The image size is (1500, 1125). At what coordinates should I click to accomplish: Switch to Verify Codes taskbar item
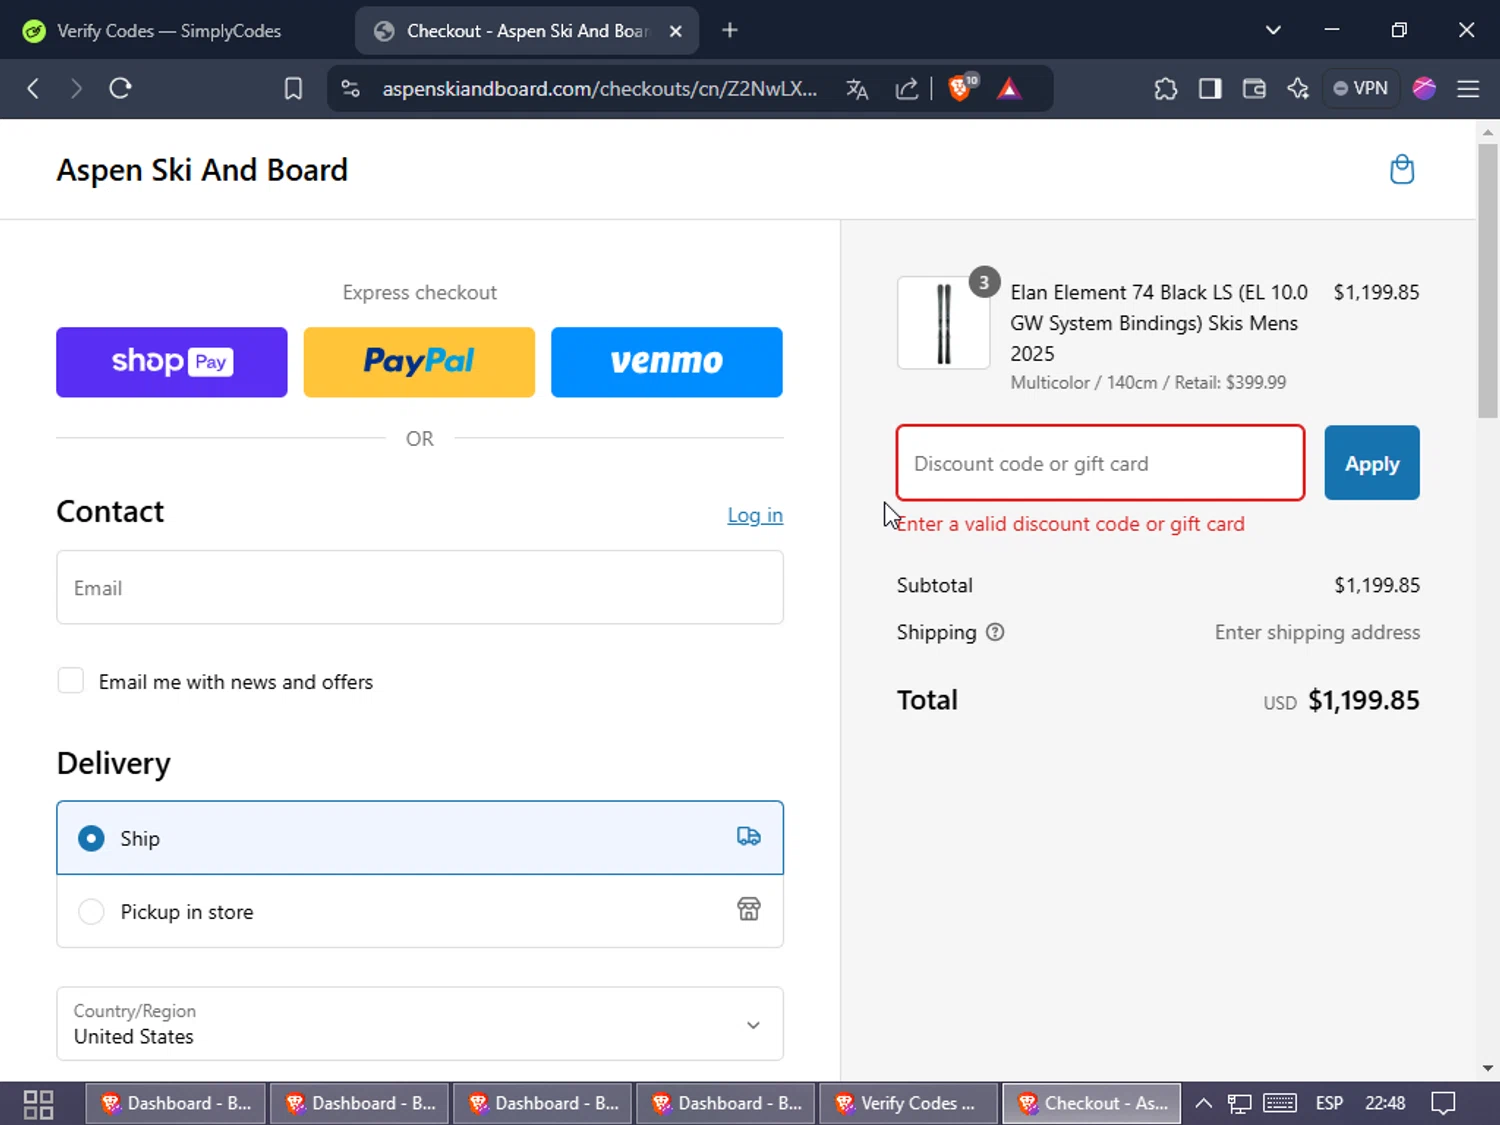[909, 1103]
